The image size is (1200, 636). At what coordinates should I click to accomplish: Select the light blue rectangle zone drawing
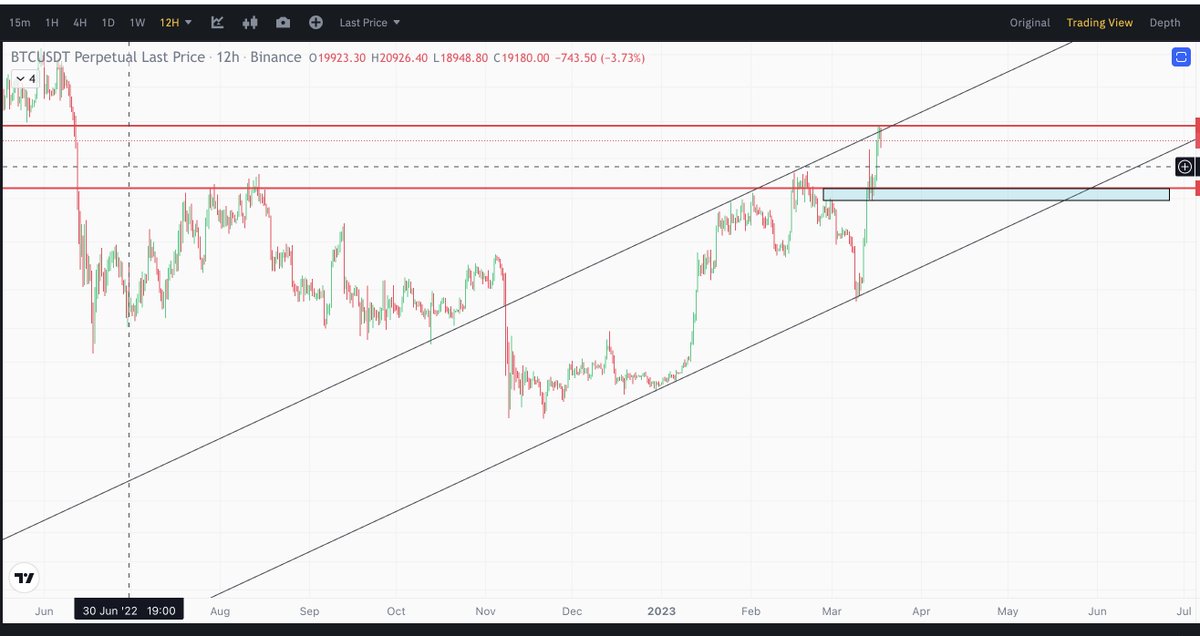coord(996,195)
